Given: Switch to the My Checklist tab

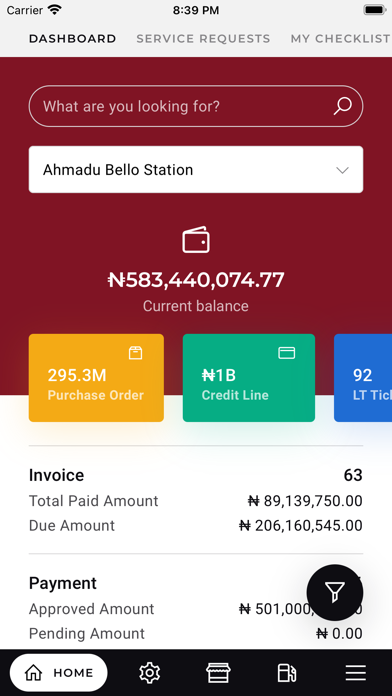Looking at the screenshot, I should (341, 39).
